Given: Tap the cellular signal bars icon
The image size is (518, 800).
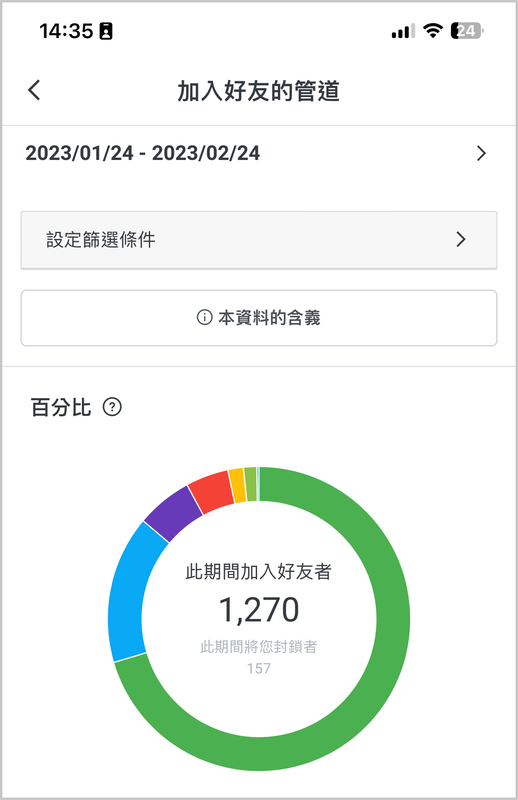Looking at the screenshot, I should coord(403,32).
